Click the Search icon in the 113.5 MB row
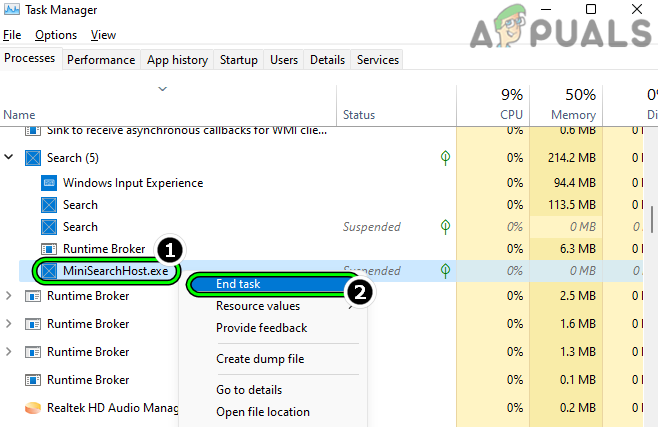 [x=49, y=205]
